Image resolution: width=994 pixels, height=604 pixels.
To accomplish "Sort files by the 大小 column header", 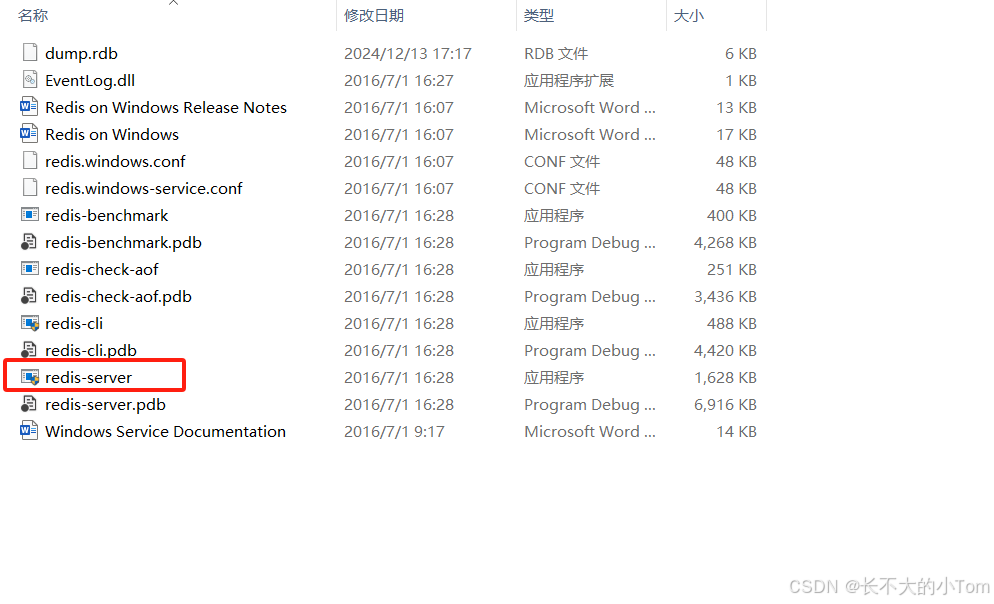I will tap(688, 15).
